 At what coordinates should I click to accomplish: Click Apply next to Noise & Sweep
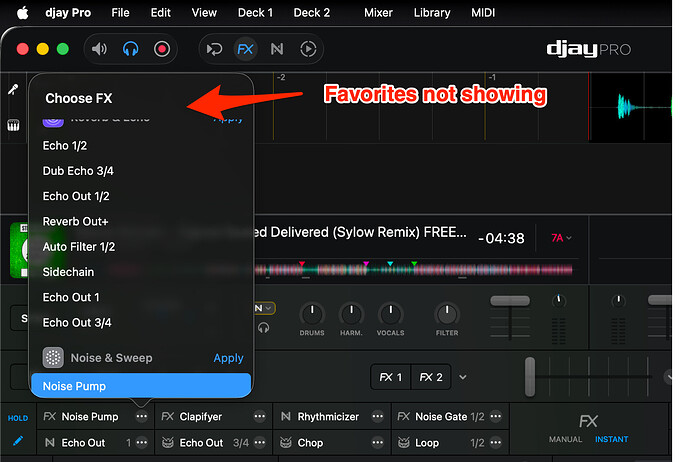[228, 358]
